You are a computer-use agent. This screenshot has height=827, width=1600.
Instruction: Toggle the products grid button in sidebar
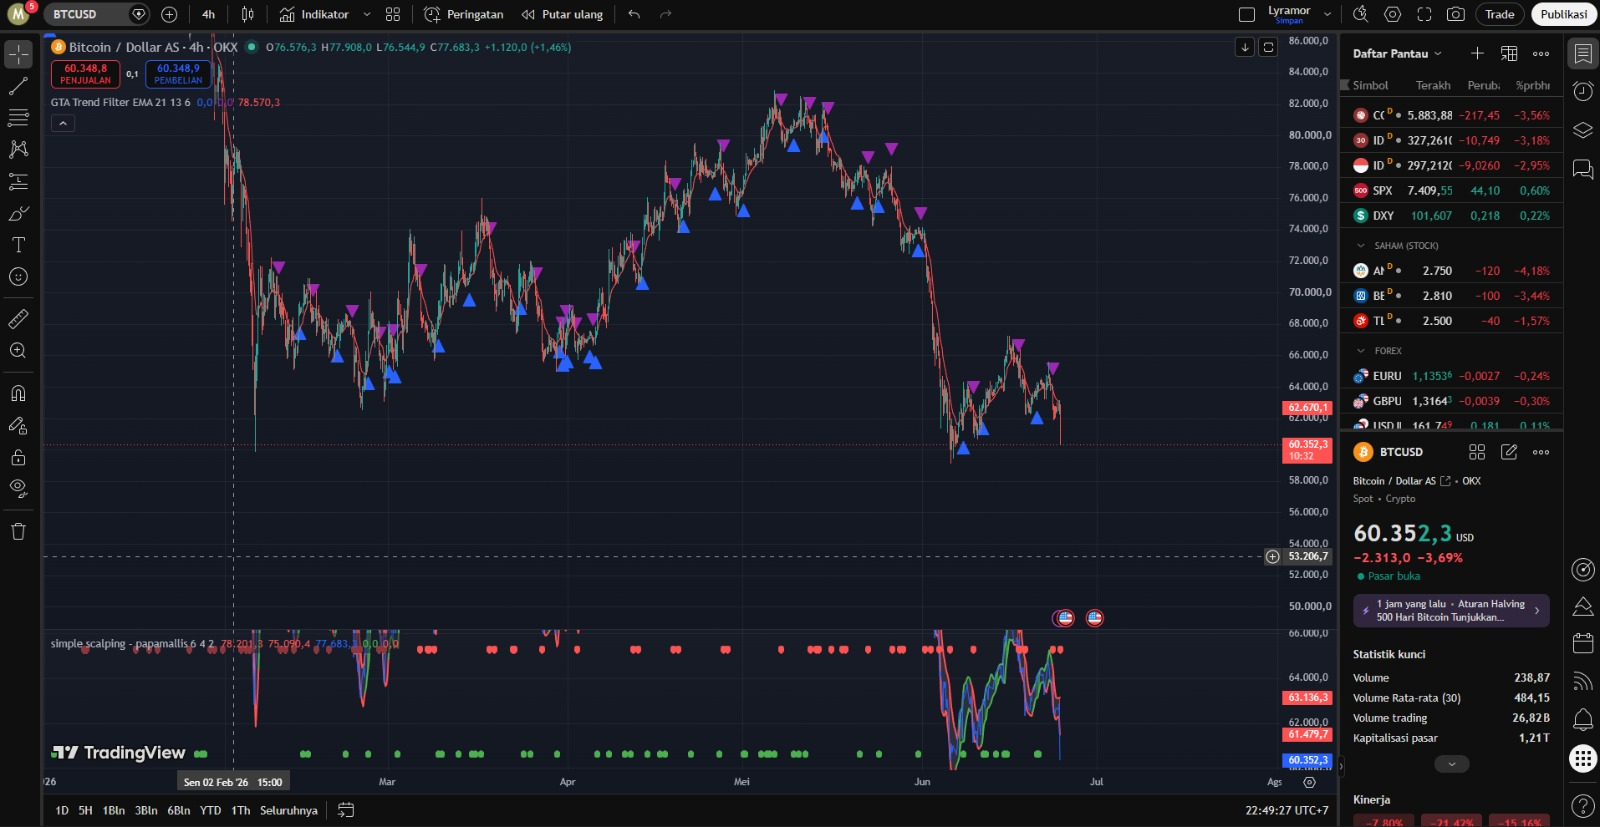pos(1583,759)
